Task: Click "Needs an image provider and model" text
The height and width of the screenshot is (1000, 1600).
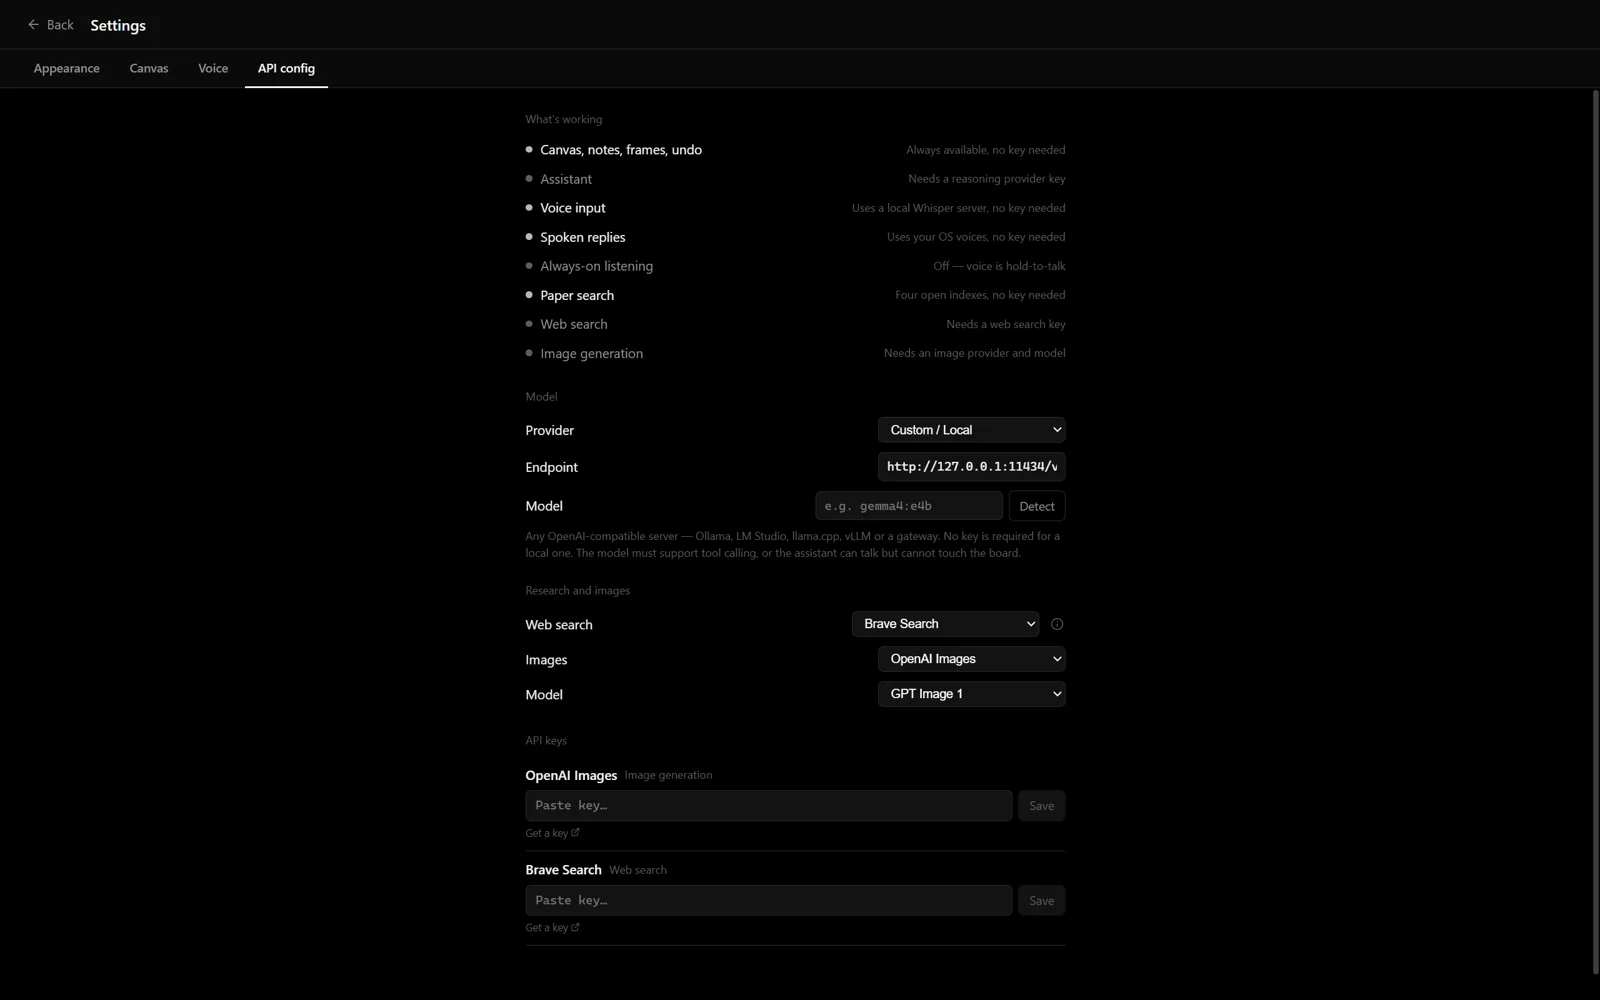Action: click(975, 353)
